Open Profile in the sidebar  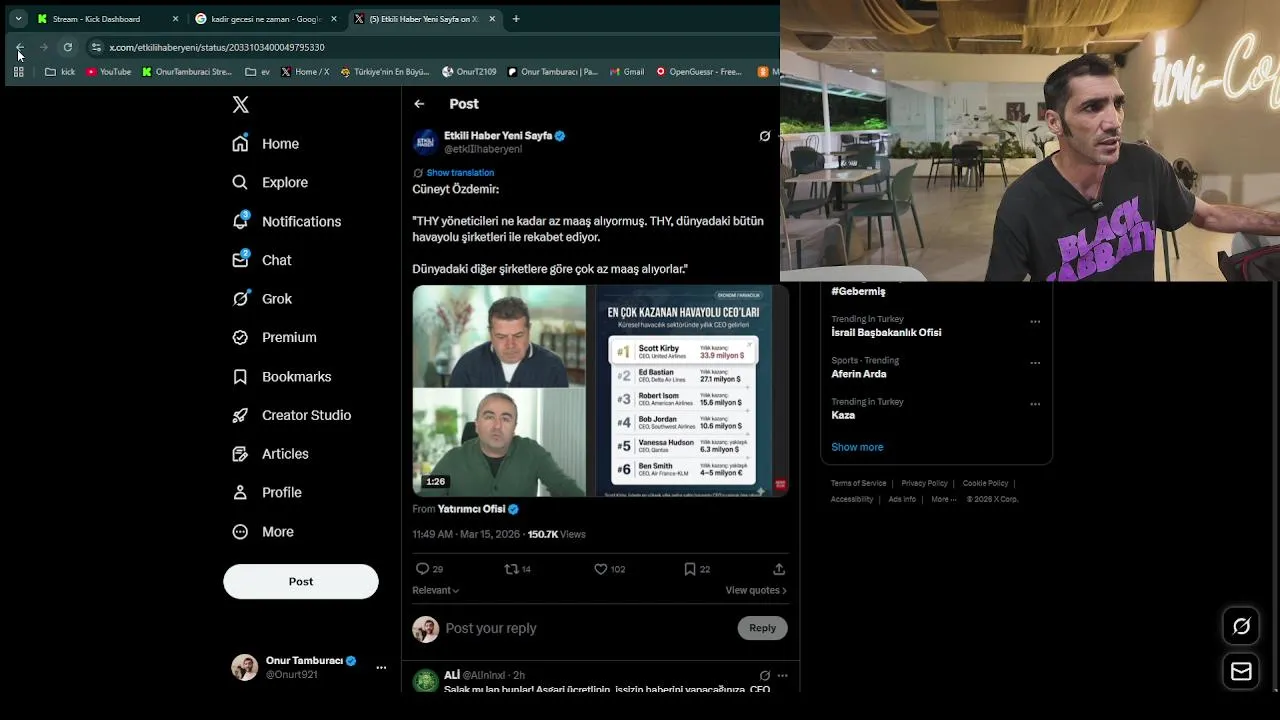click(267, 493)
